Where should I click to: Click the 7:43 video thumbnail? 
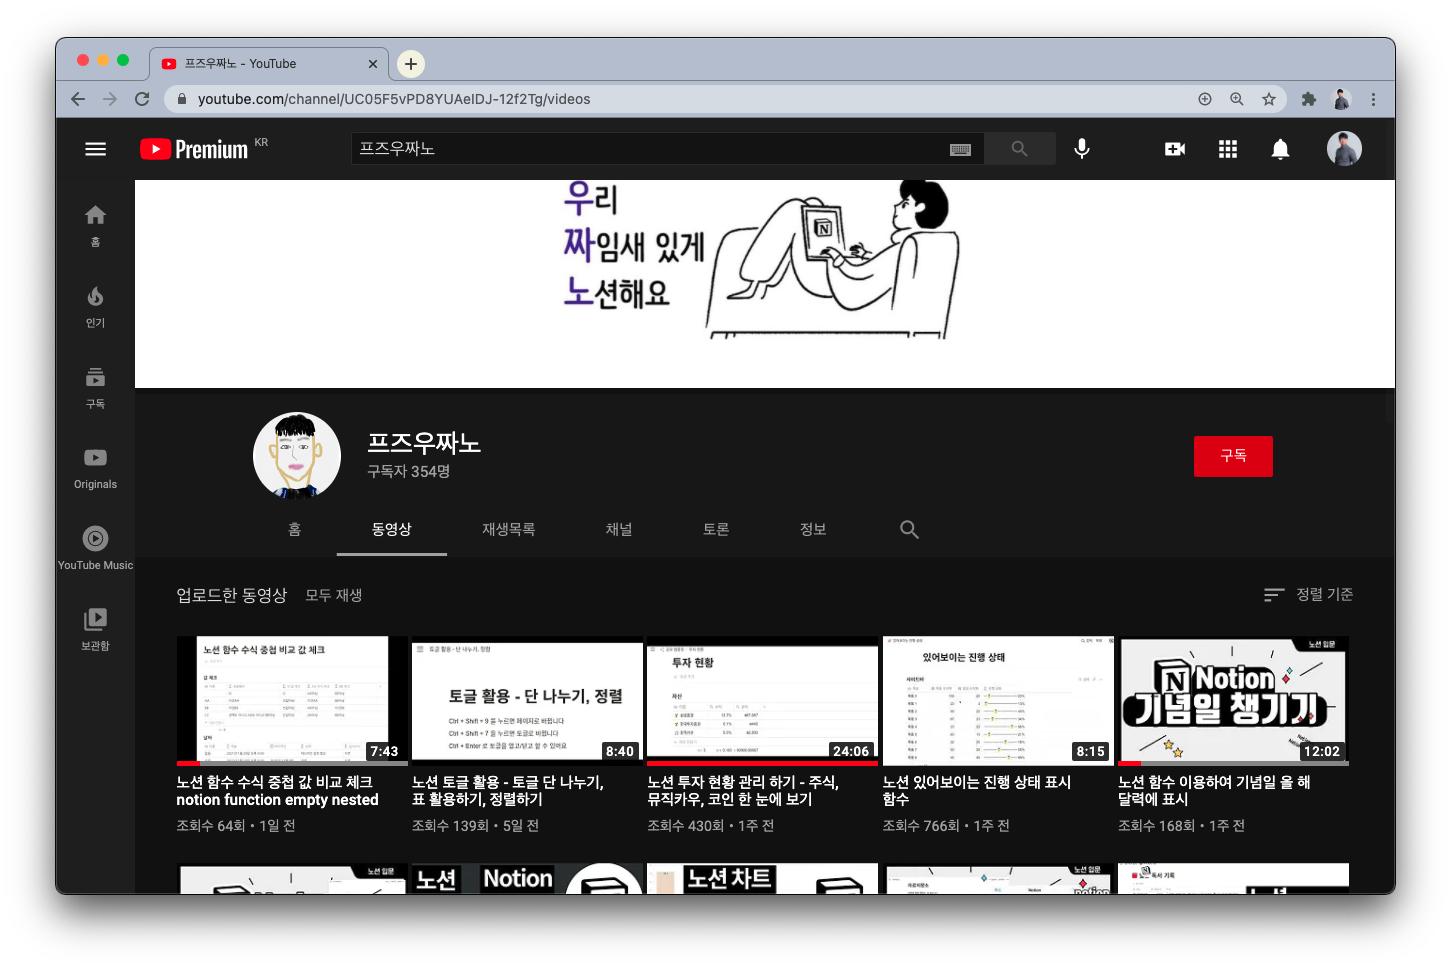click(292, 701)
